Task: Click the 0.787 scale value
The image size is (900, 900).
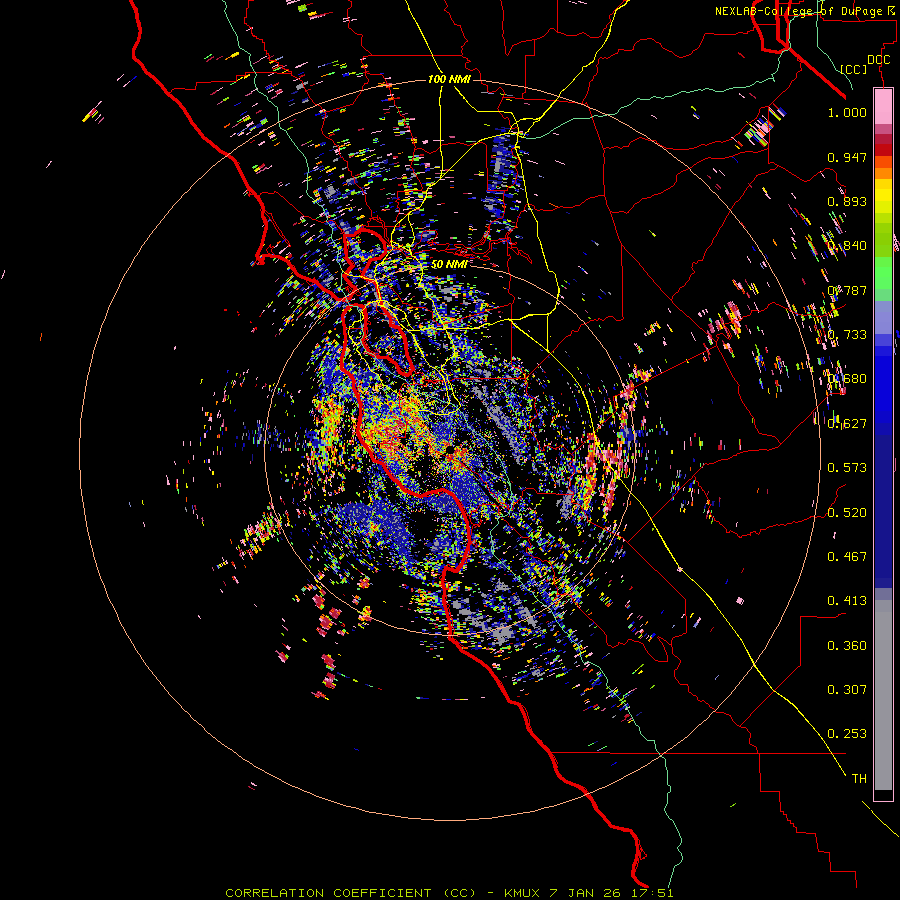Action: point(847,290)
